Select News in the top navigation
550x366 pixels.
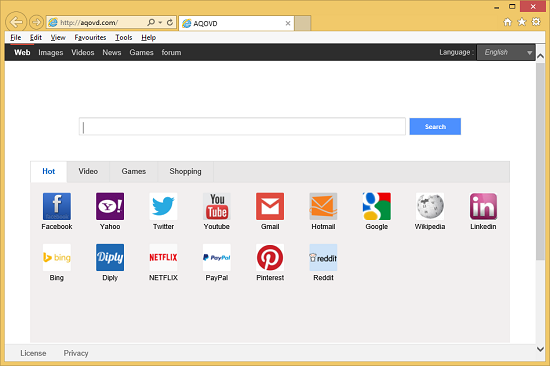click(112, 52)
